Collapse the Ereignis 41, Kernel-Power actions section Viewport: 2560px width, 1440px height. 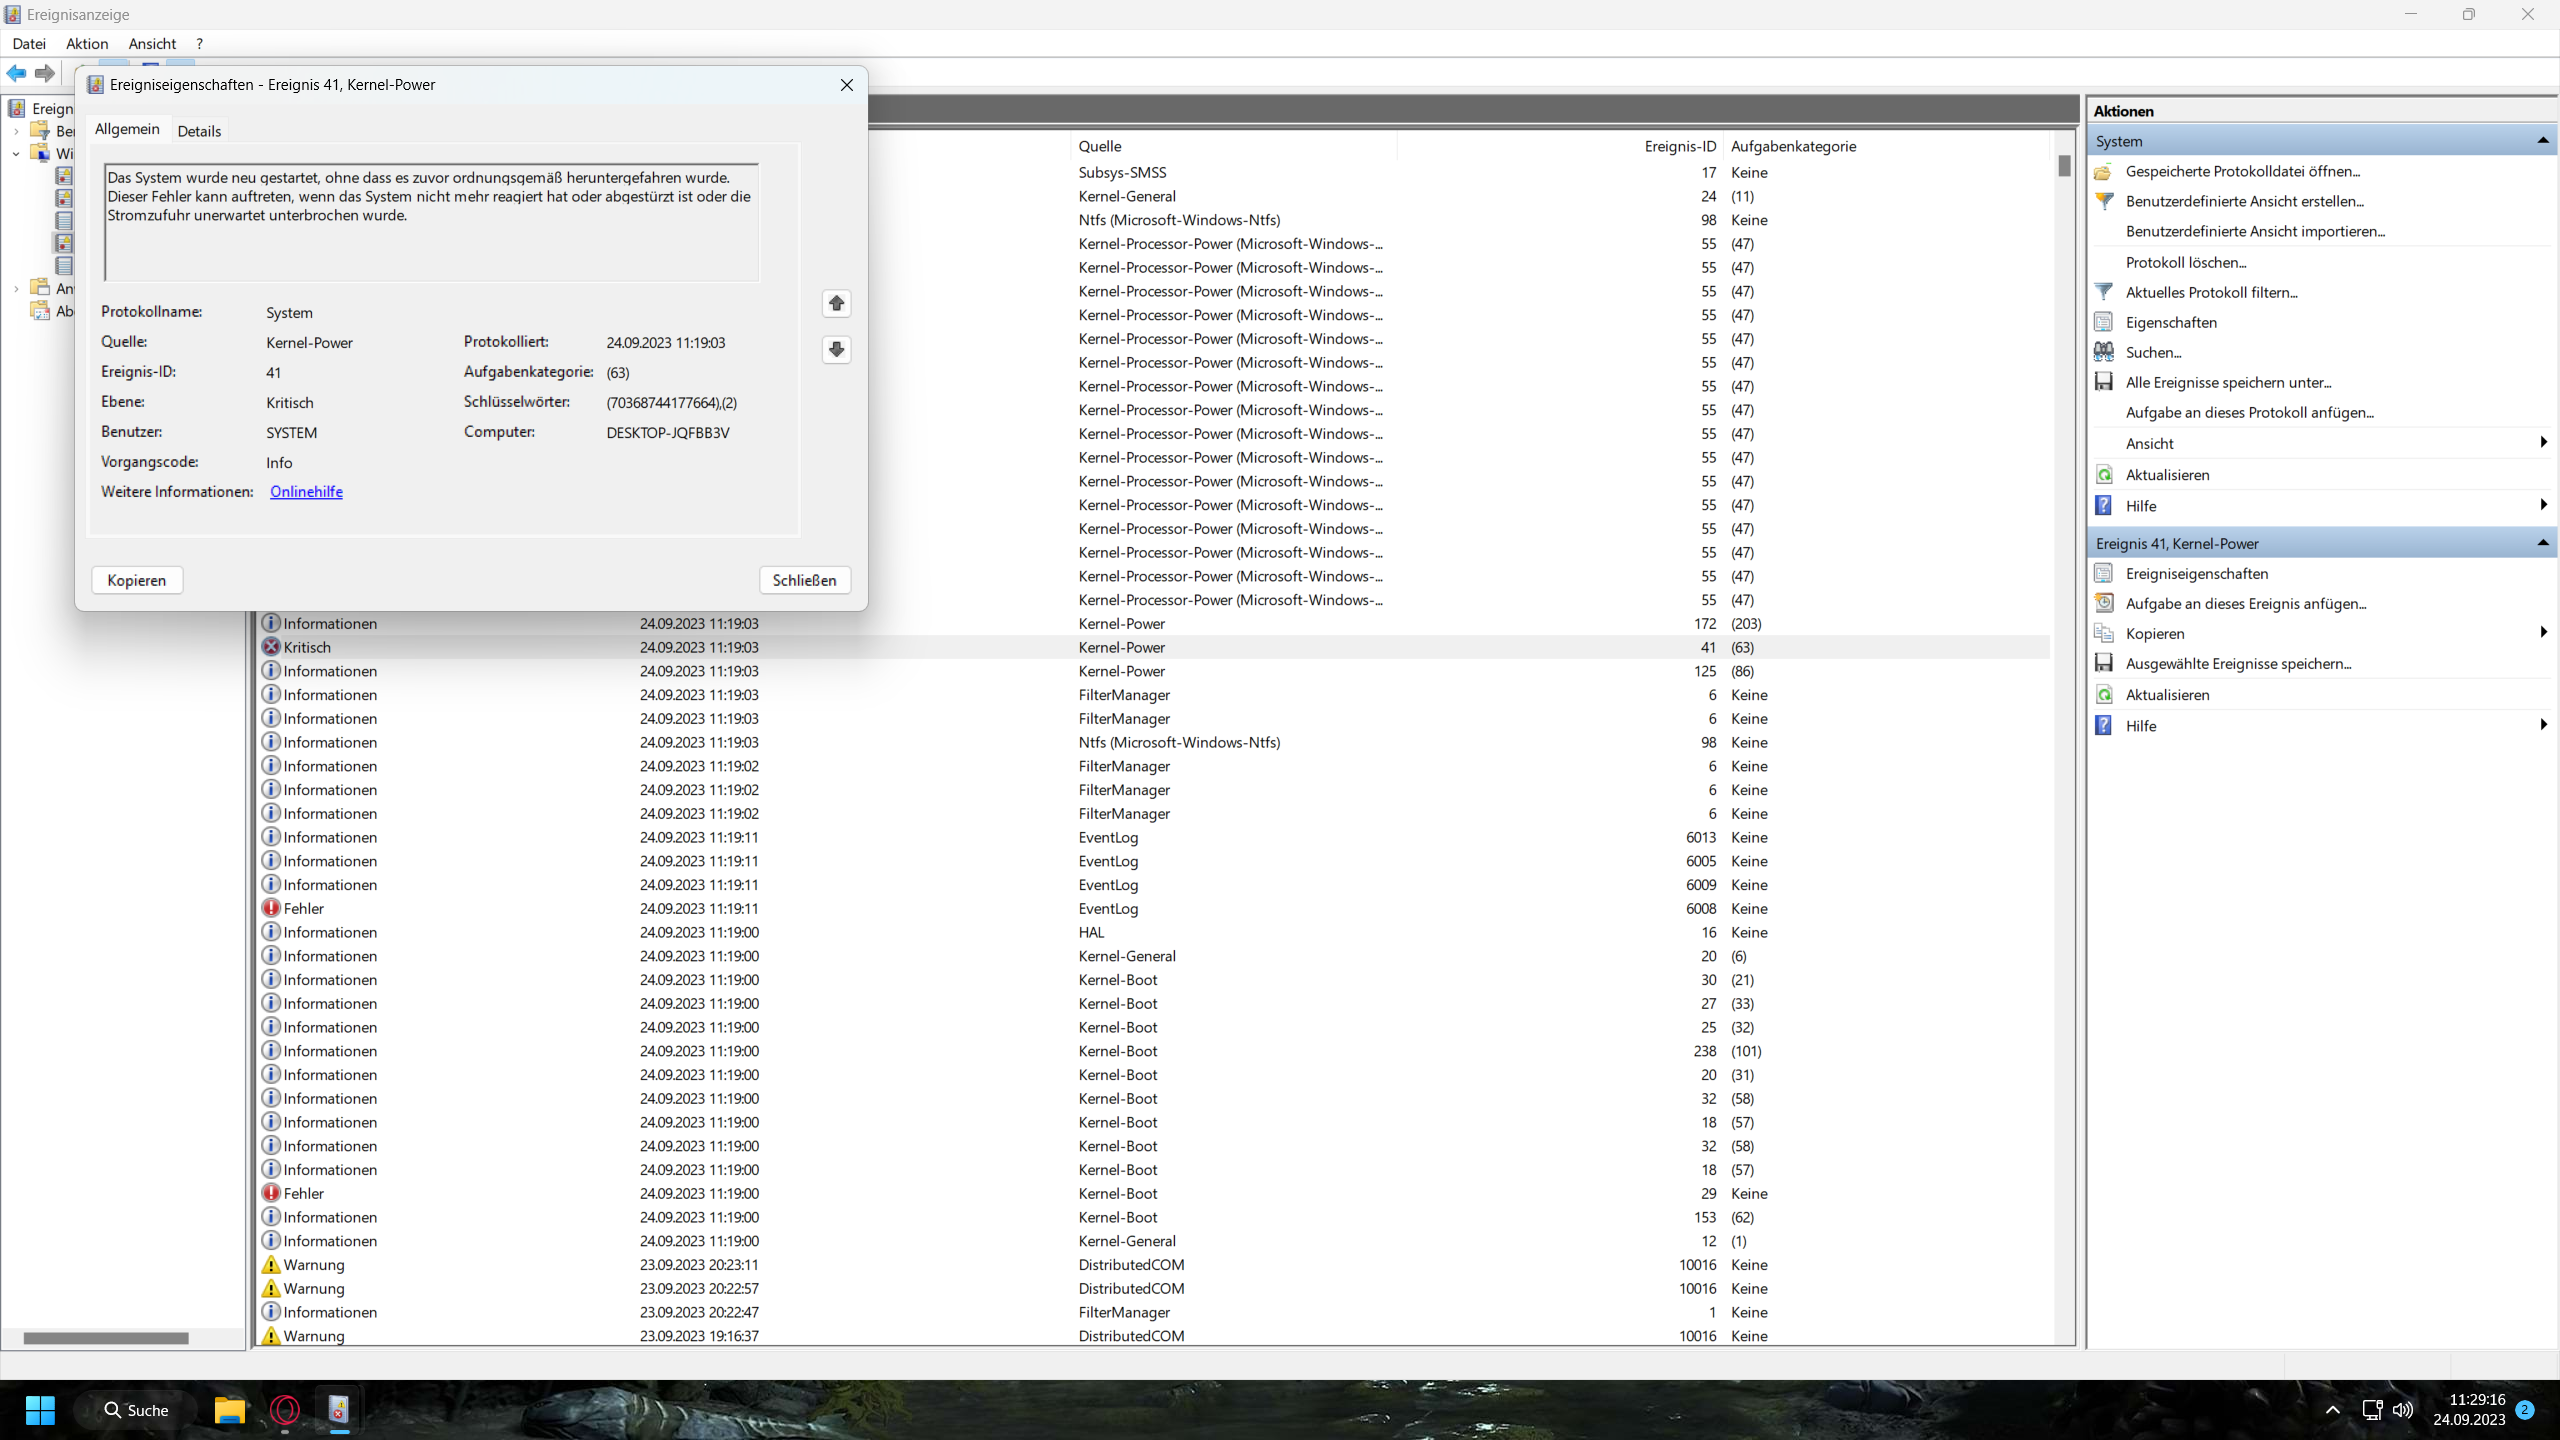pyautogui.click(x=2542, y=543)
